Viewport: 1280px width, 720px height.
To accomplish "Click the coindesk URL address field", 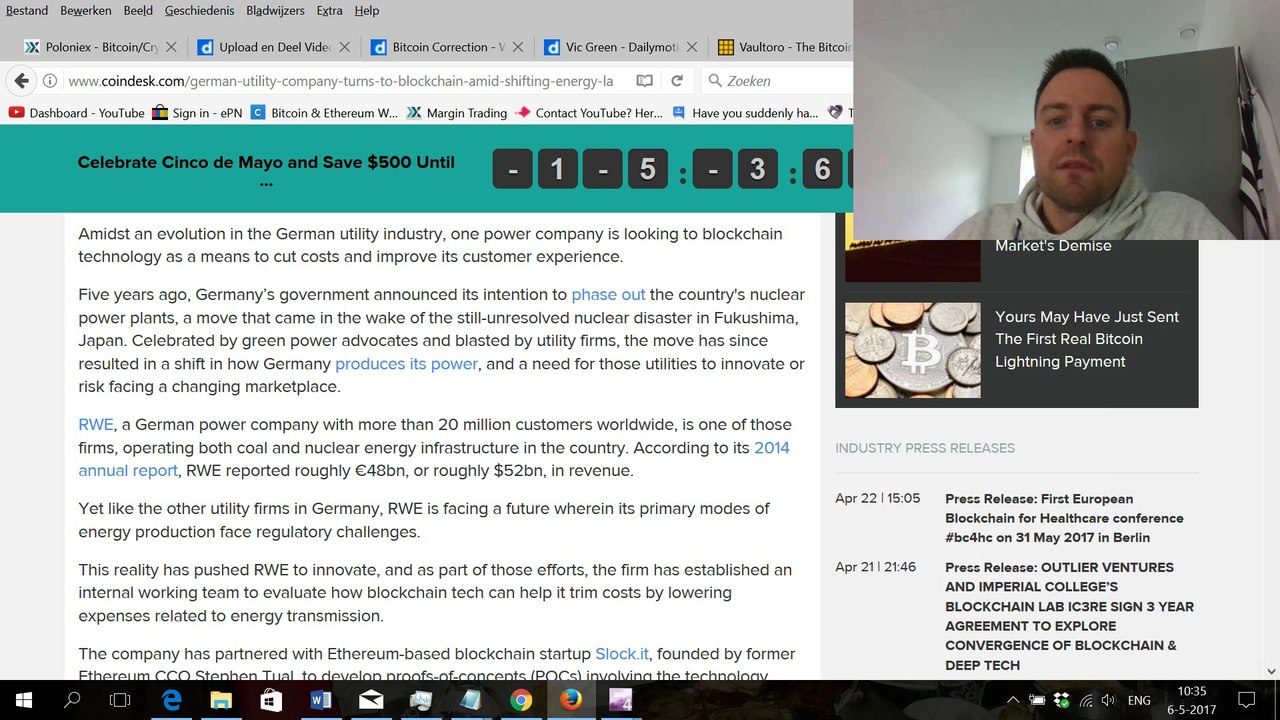I will (x=340, y=81).
